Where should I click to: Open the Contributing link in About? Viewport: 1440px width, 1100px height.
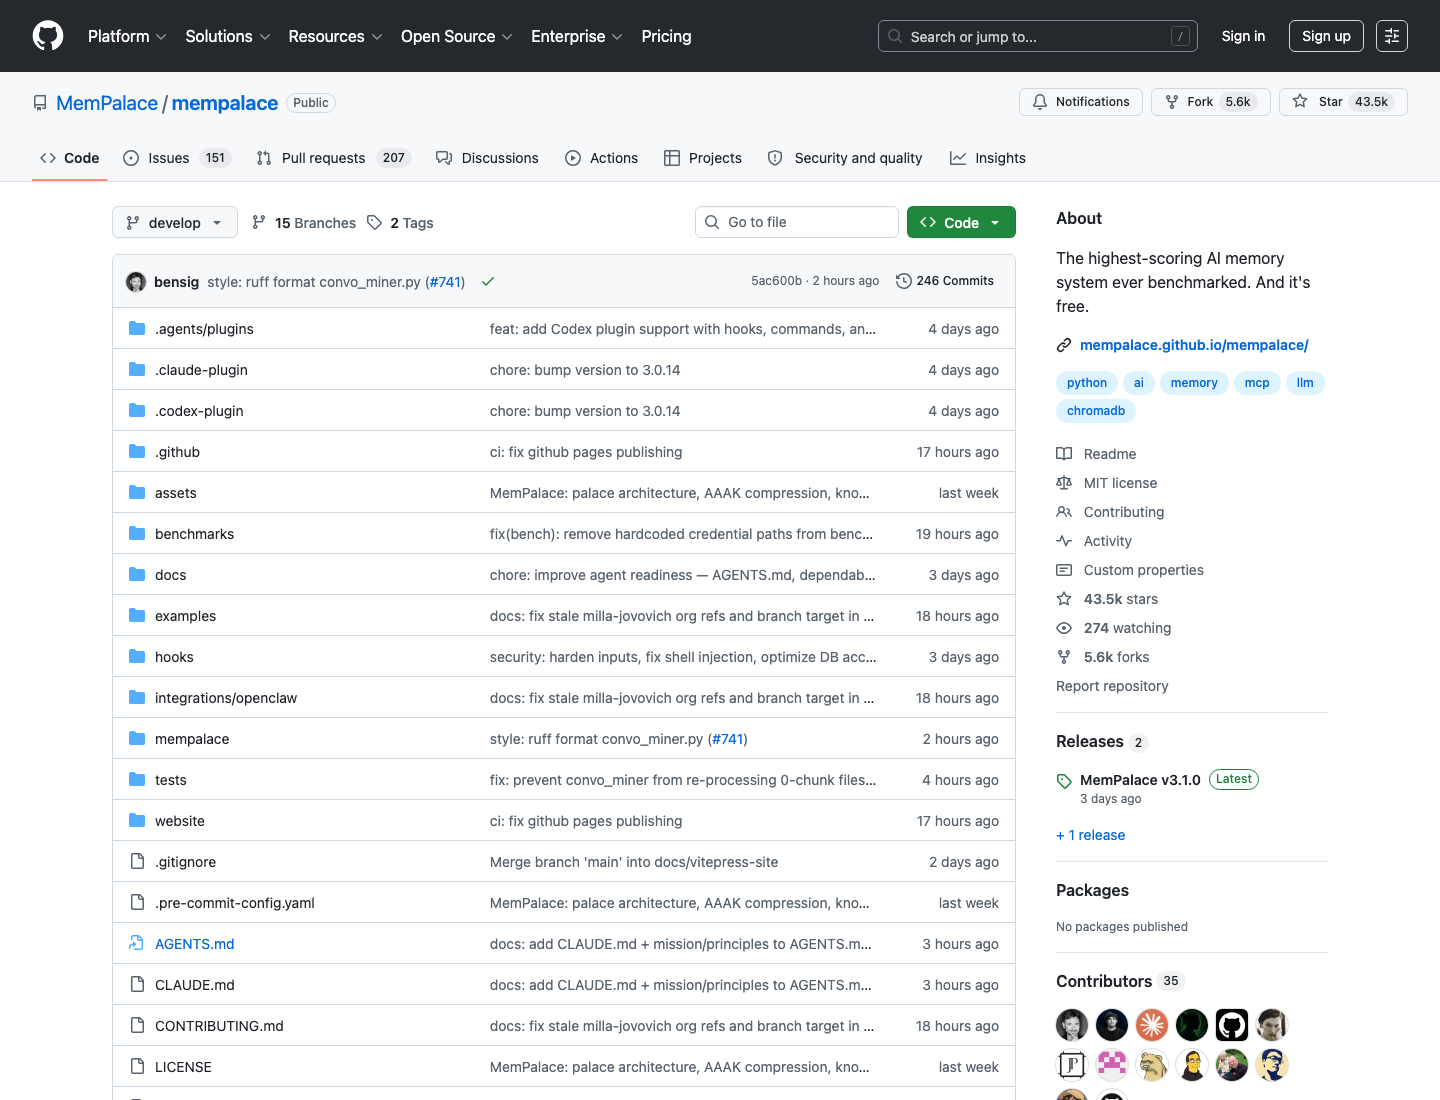1124,512
